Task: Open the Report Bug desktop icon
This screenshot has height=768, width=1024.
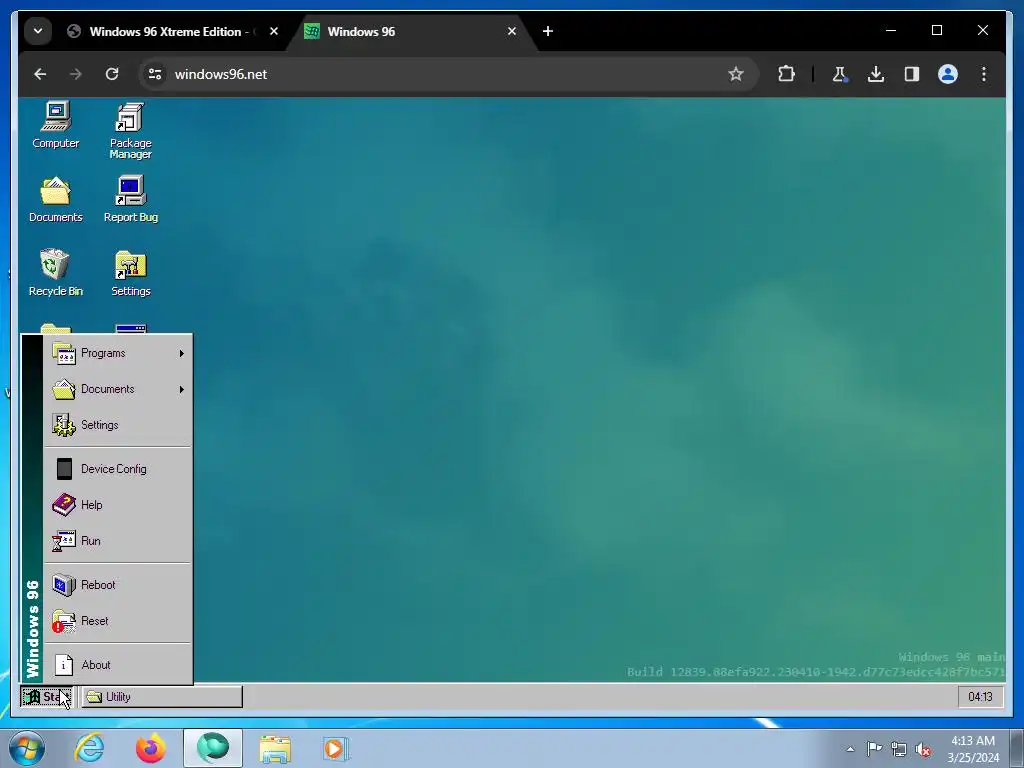Action: 131,200
